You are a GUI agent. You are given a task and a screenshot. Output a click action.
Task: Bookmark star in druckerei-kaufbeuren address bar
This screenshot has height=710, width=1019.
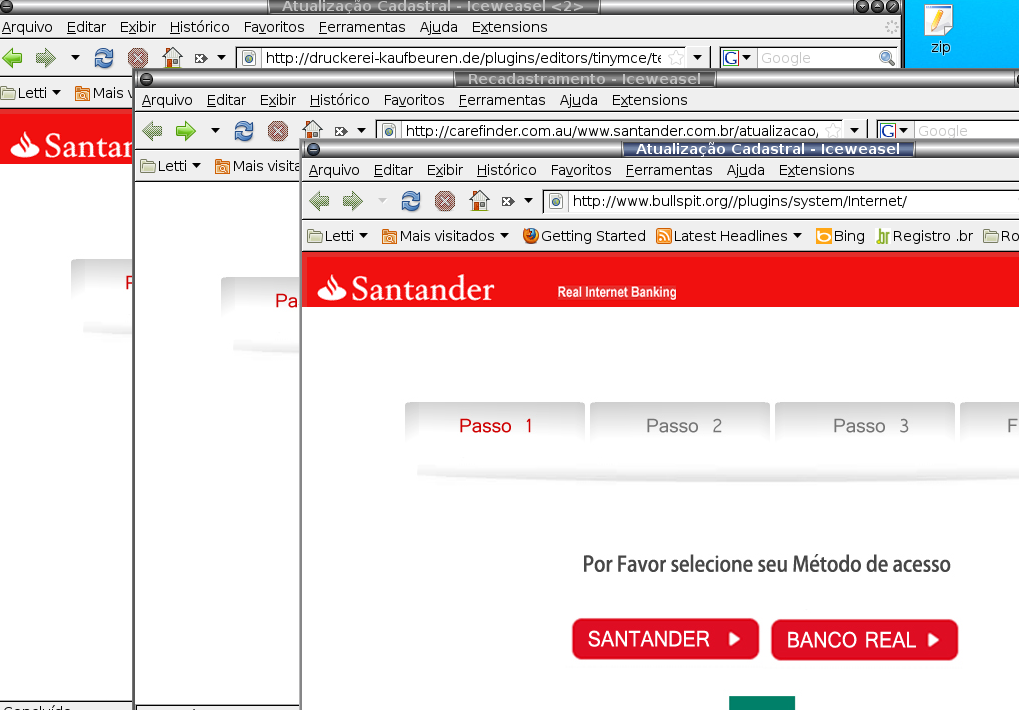(x=676, y=58)
